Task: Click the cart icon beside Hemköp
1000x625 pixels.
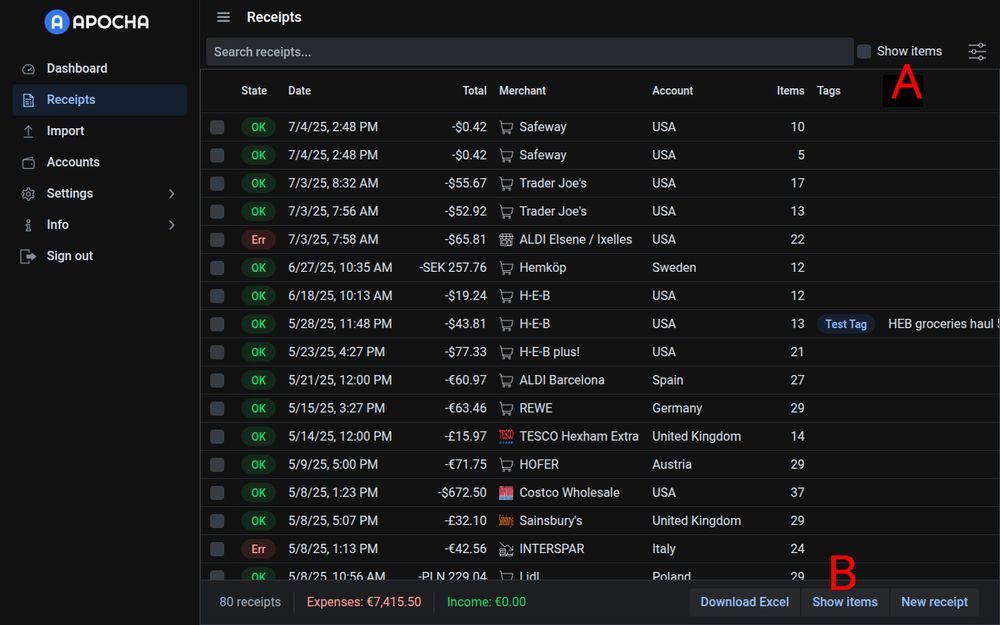Action: click(x=506, y=268)
